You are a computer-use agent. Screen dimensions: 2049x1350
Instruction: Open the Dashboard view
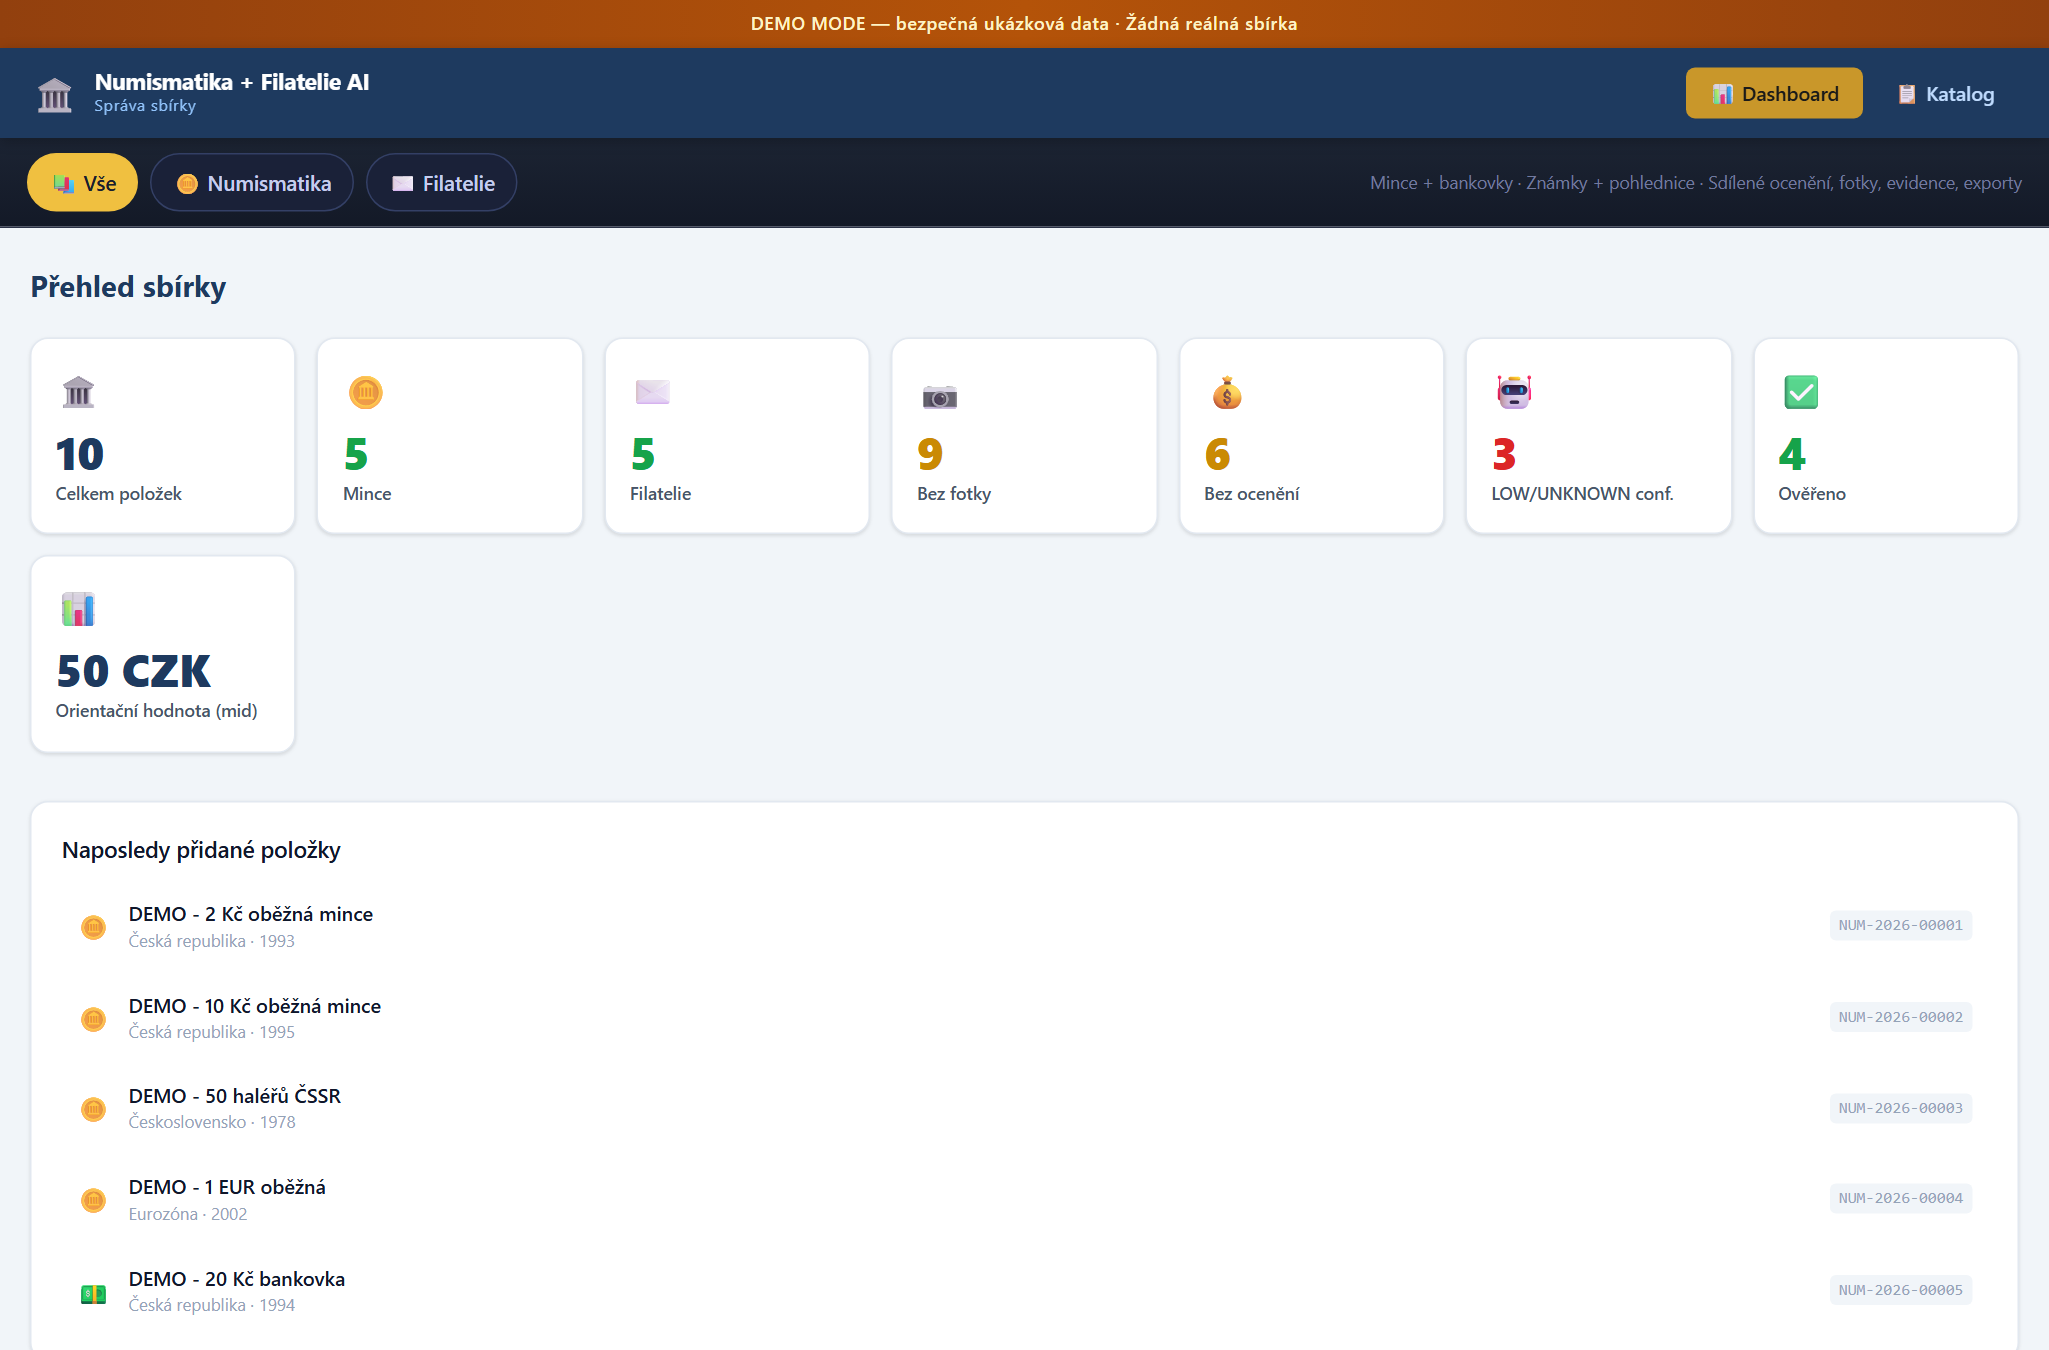1774,93
